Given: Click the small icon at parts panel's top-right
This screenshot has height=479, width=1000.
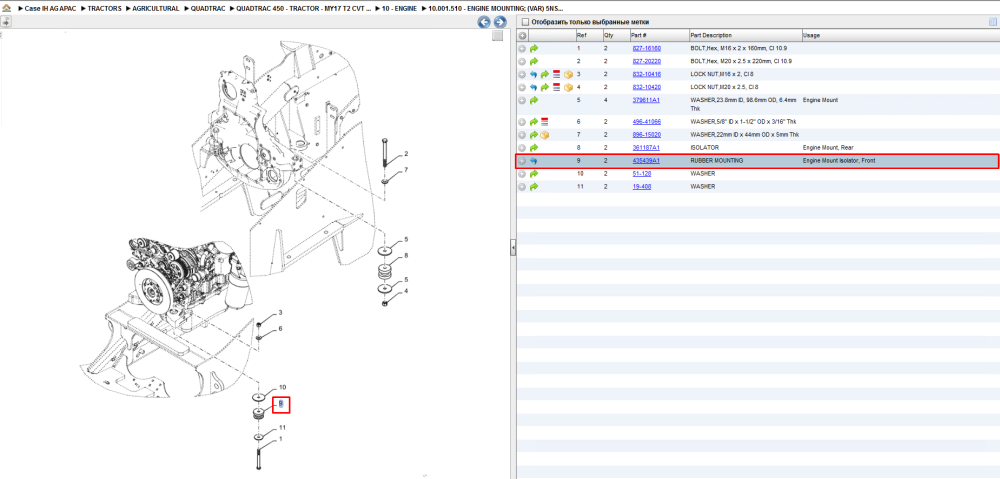Looking at the screenshot, I should pos(992,22).
